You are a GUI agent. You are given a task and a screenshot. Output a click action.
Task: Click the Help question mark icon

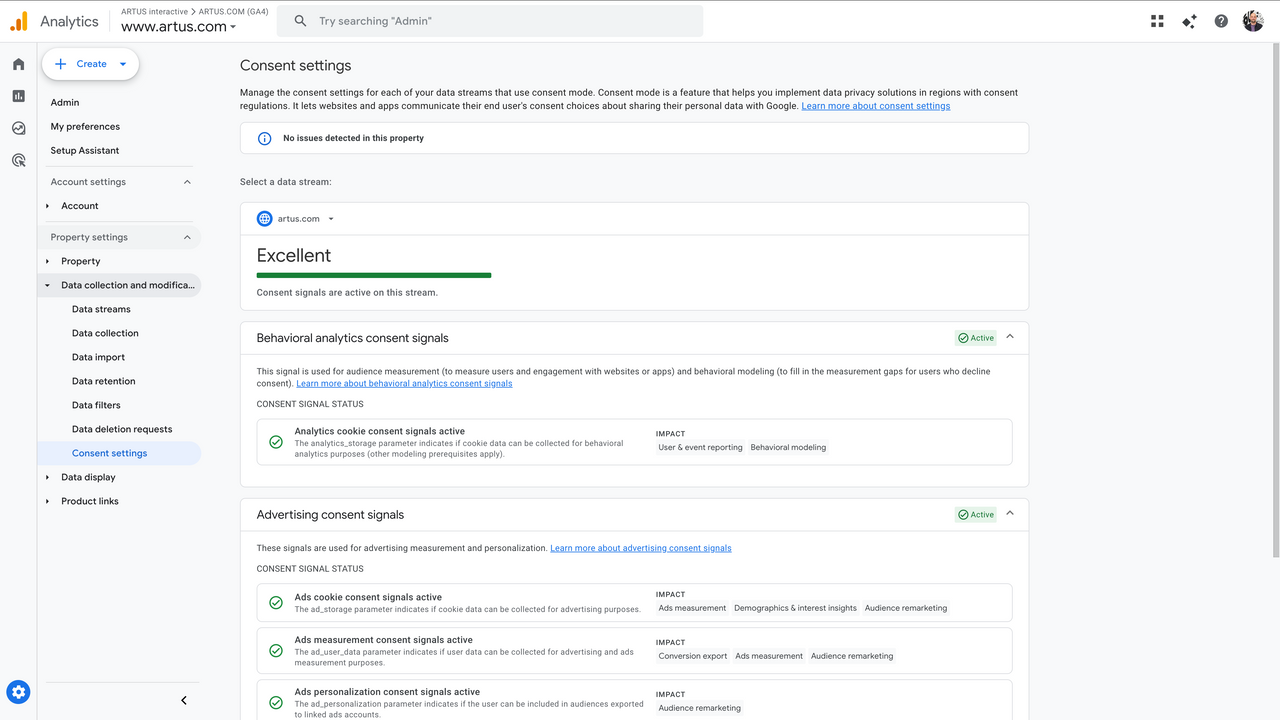coord(1221,21)
